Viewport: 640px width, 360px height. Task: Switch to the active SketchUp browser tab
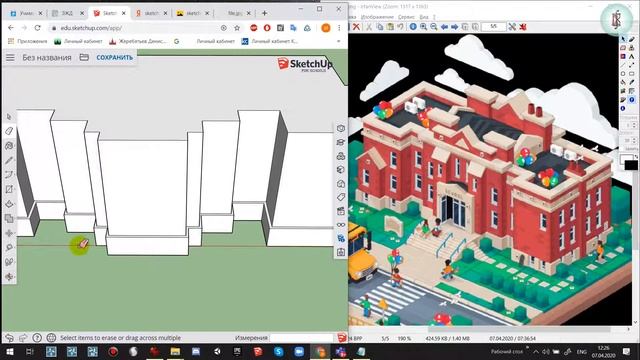tap(109, 13)
